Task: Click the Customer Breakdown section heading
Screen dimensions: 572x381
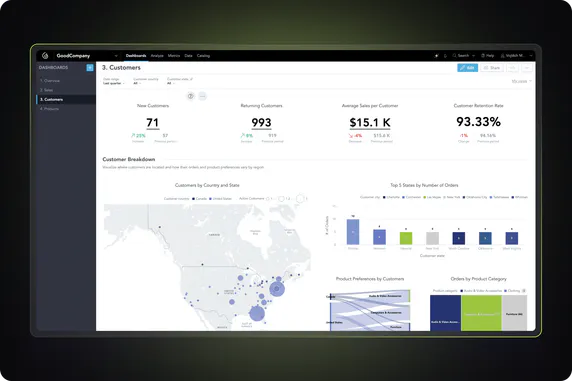Action: (129, 159)
